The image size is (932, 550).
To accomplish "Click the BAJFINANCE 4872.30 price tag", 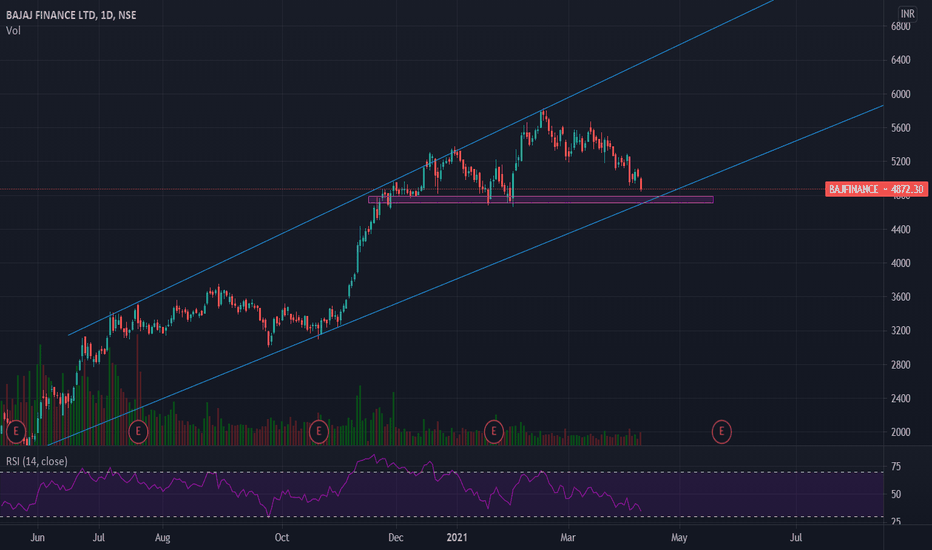I will 877,189.
